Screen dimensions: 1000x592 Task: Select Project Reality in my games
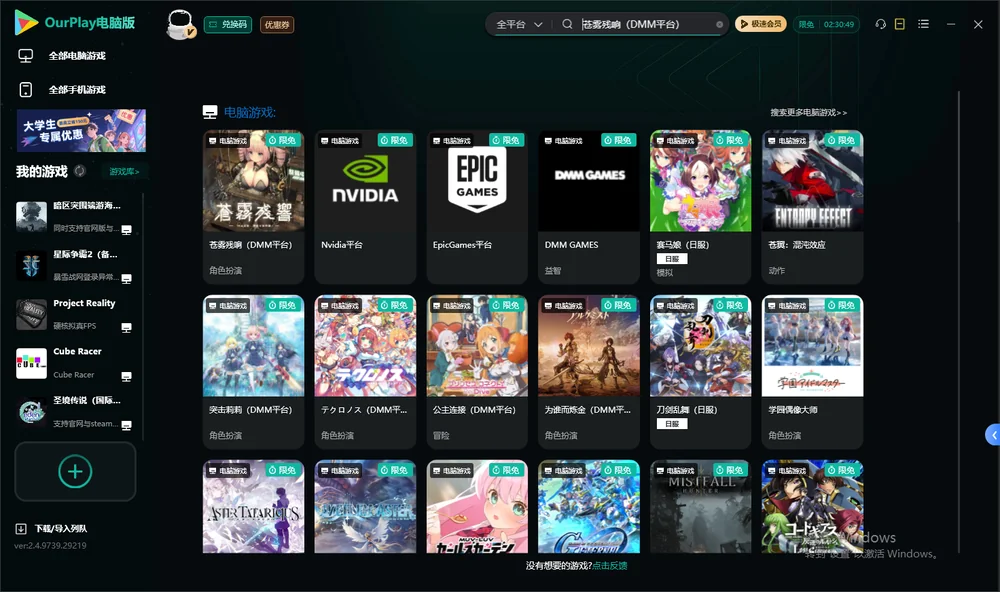point(75,314)
